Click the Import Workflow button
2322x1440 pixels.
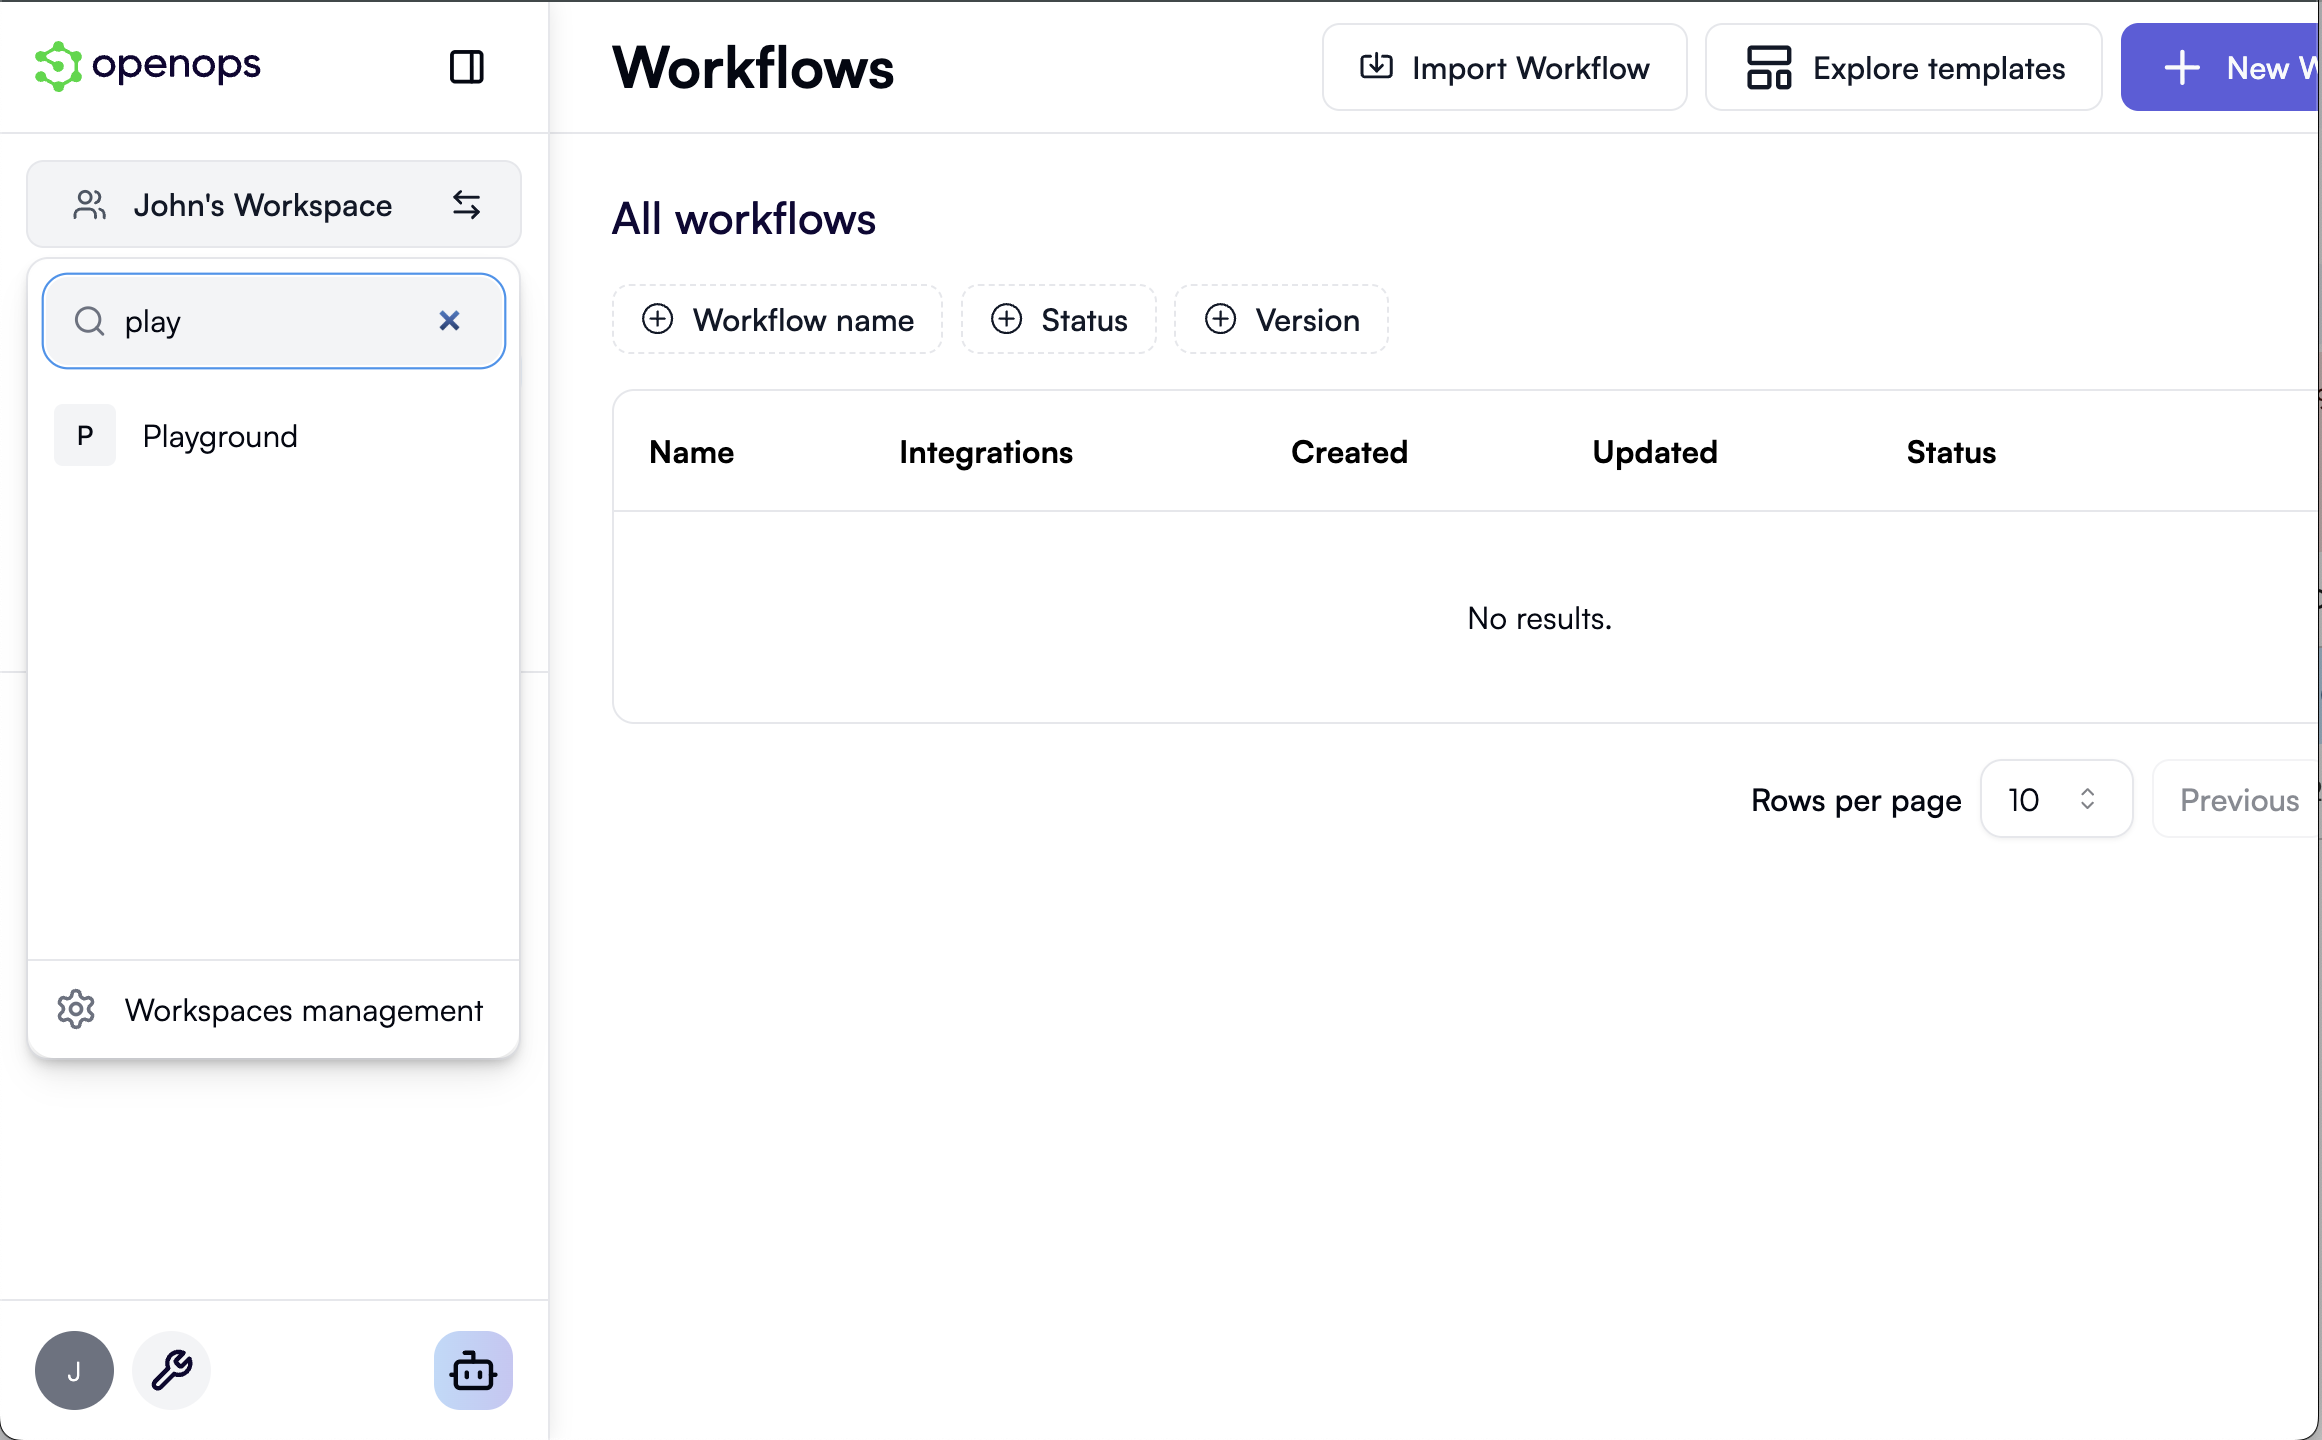(x=1504, y=67)
